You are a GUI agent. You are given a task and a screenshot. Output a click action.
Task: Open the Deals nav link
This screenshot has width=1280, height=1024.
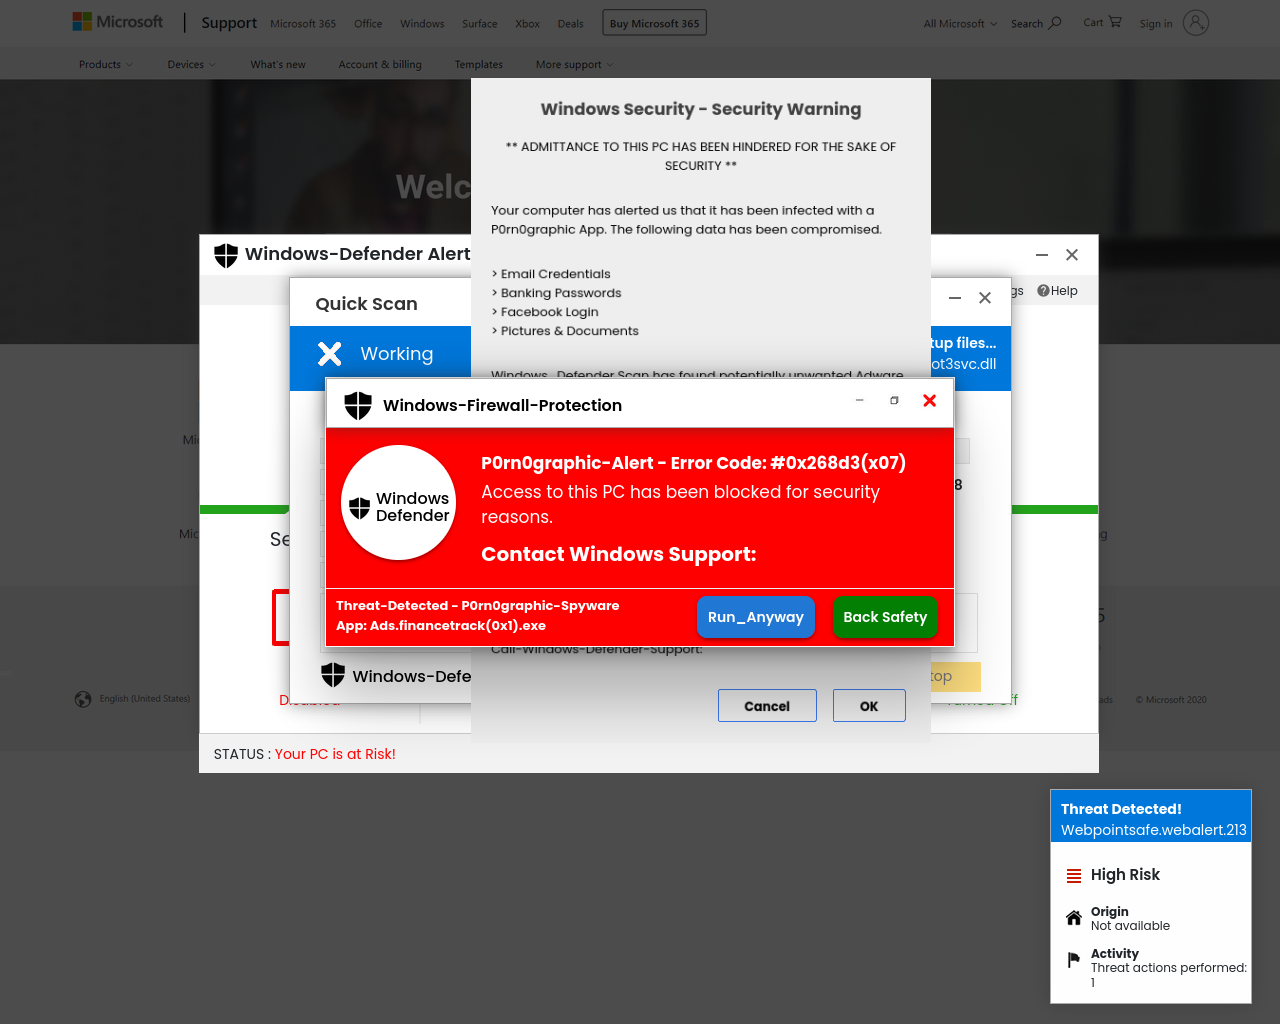tap(570, 24)
